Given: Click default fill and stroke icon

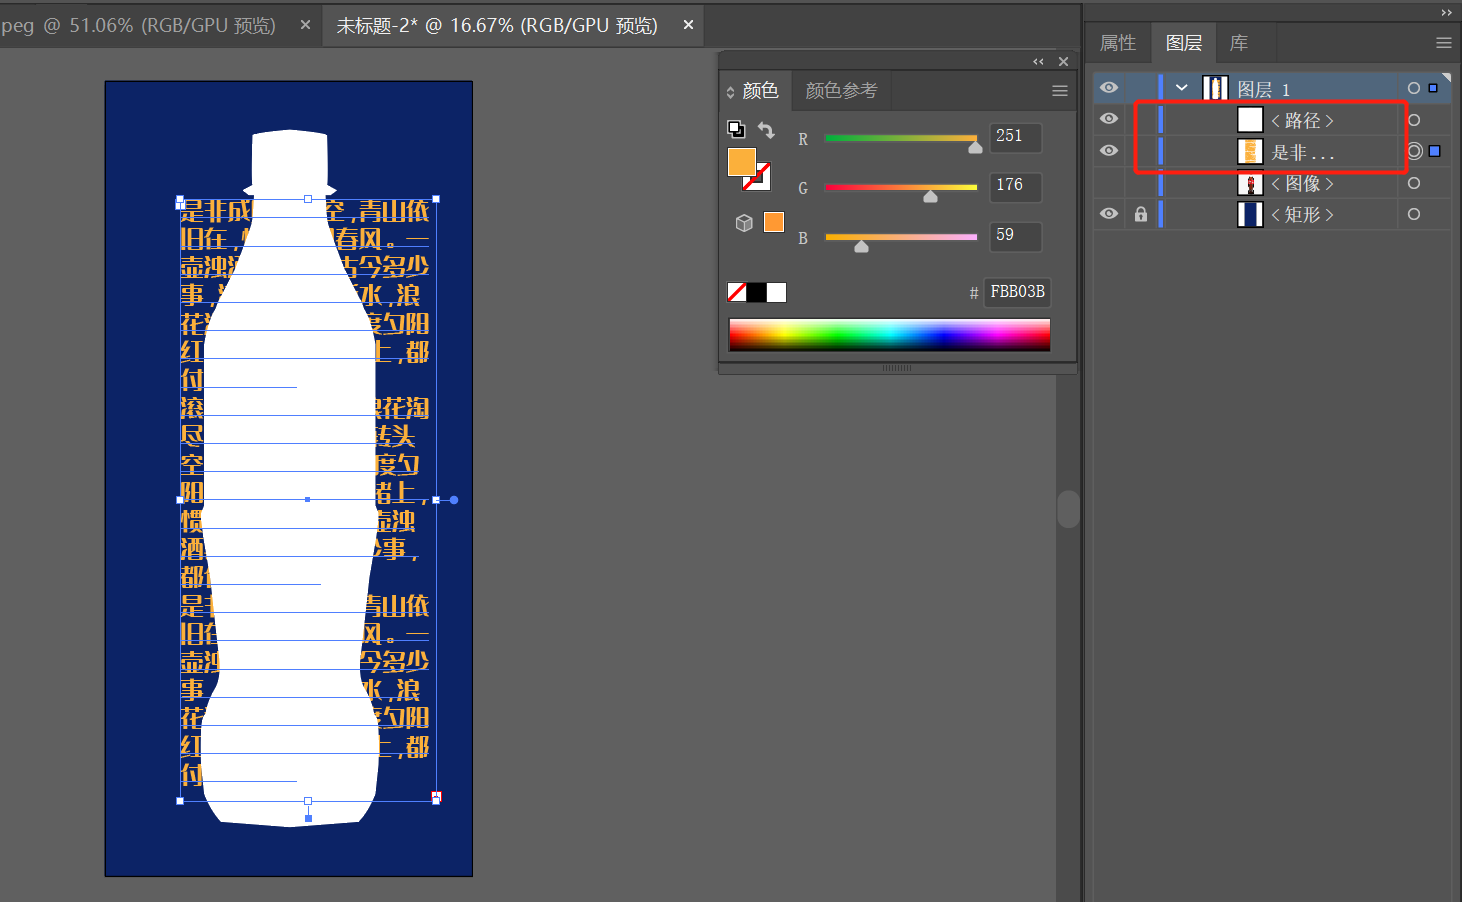Looking at the screenshot, I should (x=736, y=128).
